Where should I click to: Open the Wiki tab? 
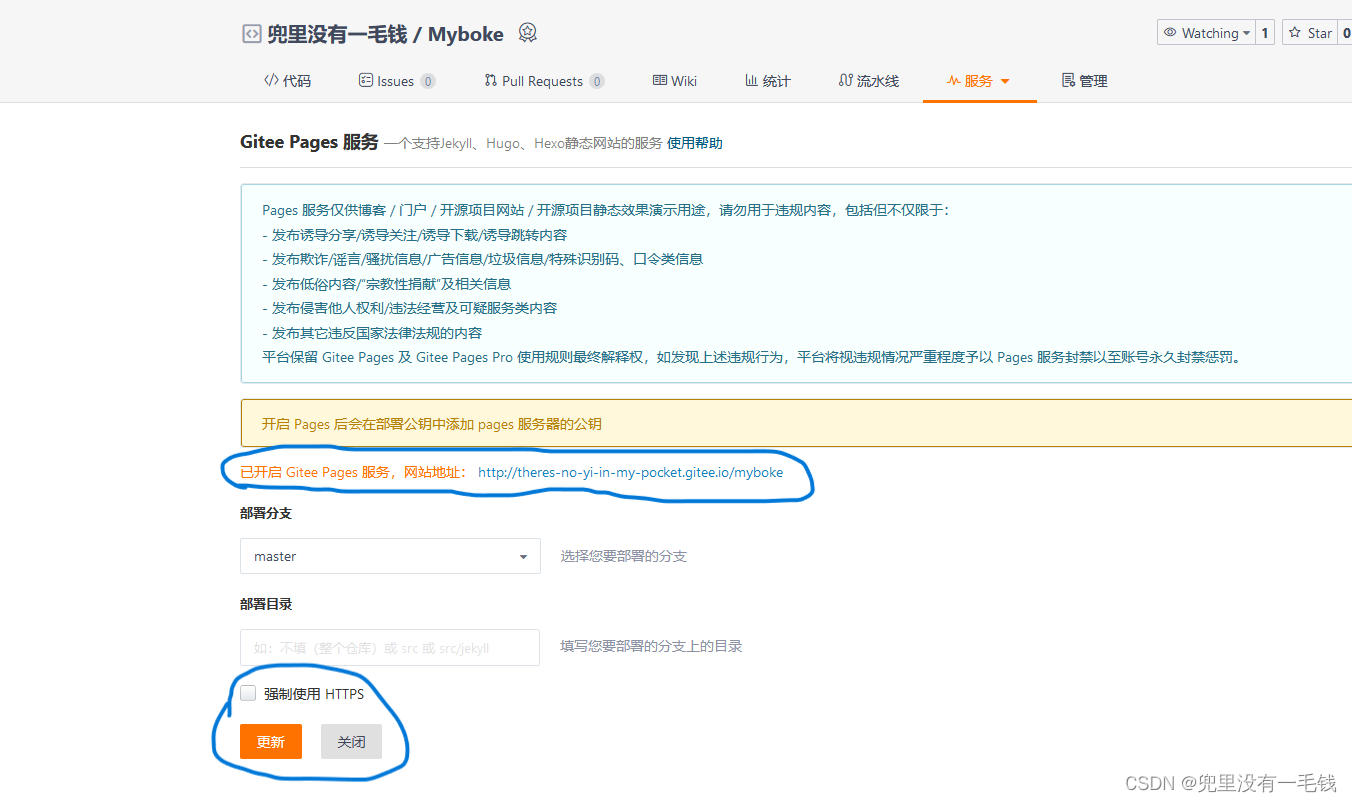[675, 81]
